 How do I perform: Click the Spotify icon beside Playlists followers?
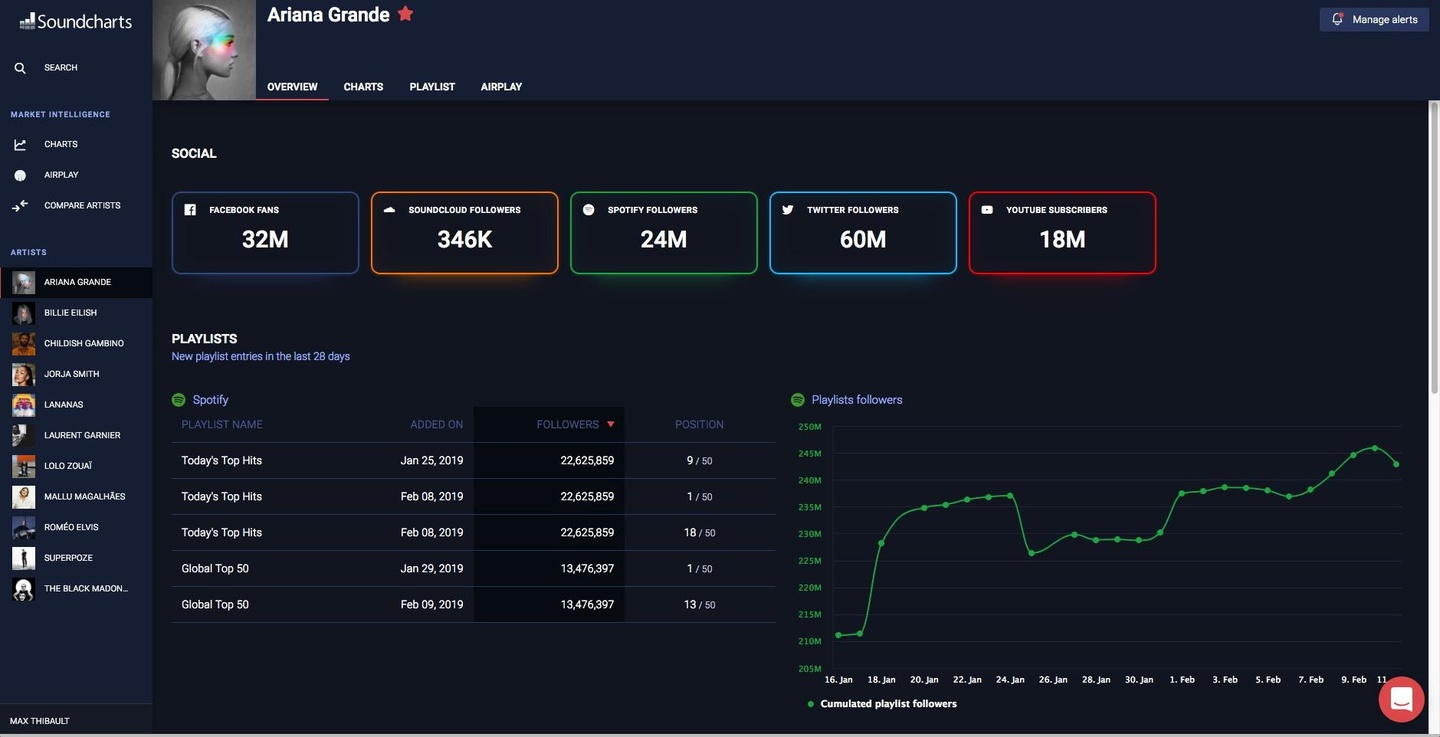[798, 400]
